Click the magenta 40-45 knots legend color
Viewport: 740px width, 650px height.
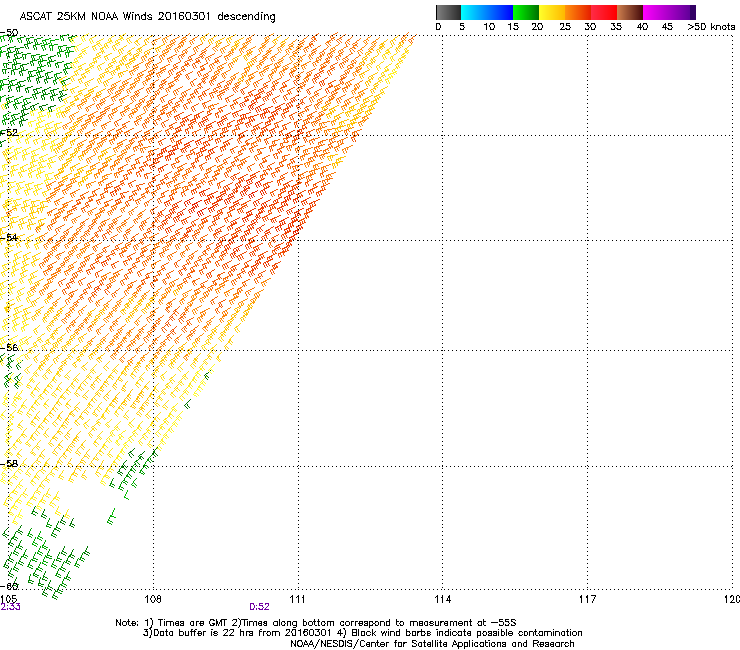[x=656, y=12]
